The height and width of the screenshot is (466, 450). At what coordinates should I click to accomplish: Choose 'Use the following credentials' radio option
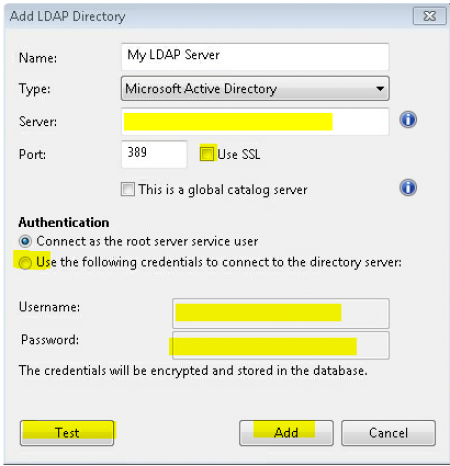[x=25, y=263]
